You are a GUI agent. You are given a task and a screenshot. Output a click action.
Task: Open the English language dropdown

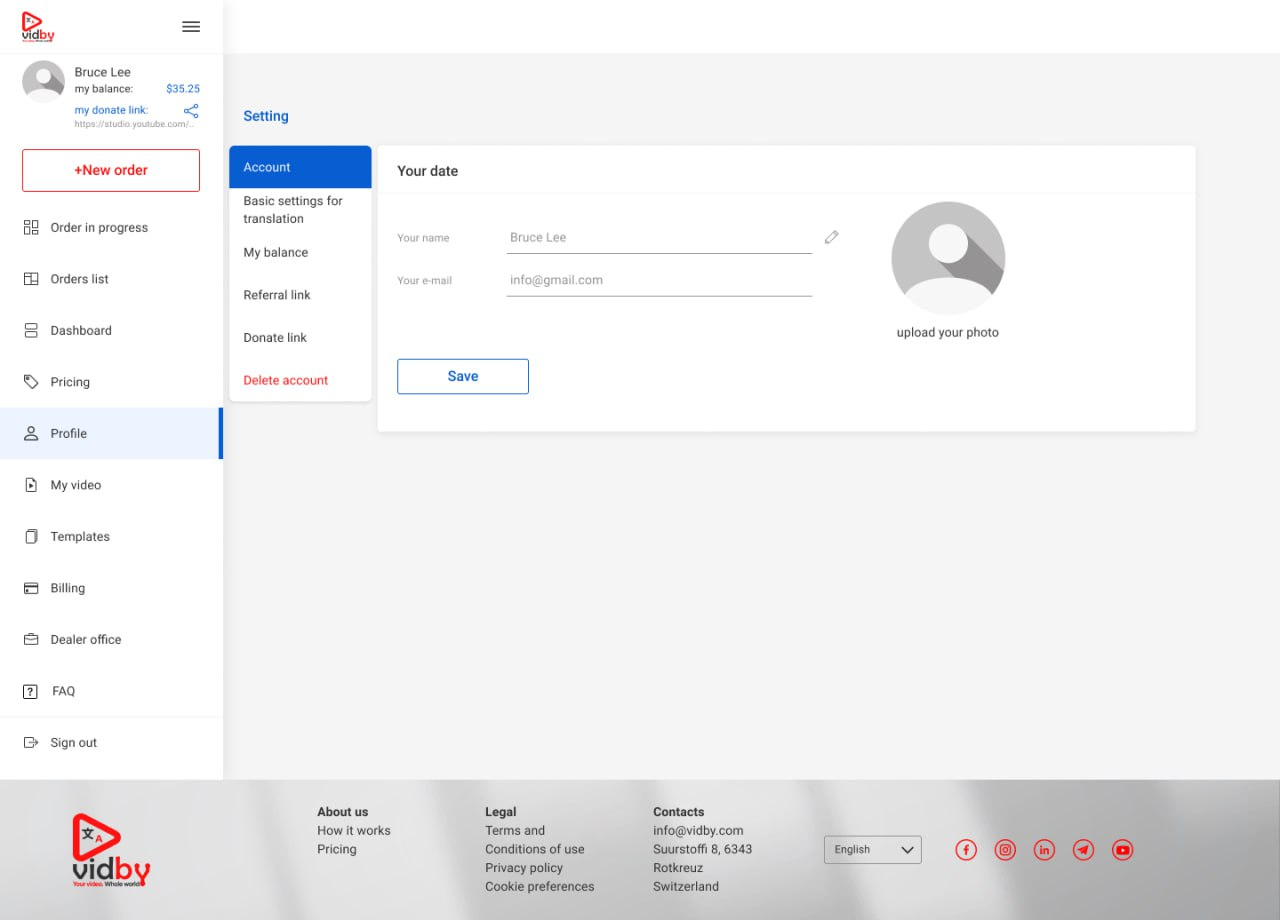(x=872, y=850)
